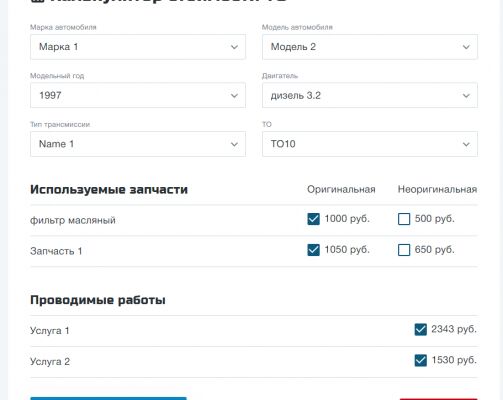Screen dimensions: 503x400
Task: Click the Тип трансмиссии field label
Action: click(x=60, y=124)
